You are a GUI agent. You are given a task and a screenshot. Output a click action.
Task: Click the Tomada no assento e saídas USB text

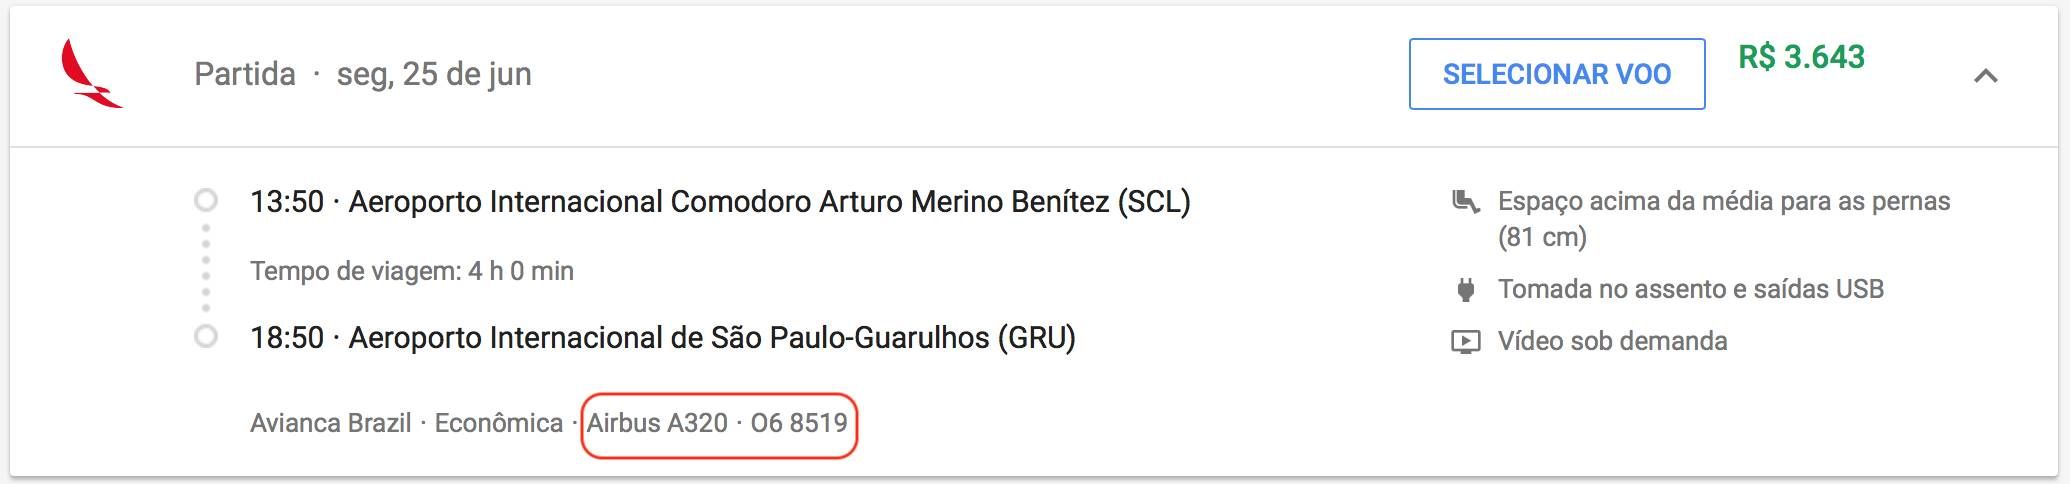click(x=1691, y=290)
